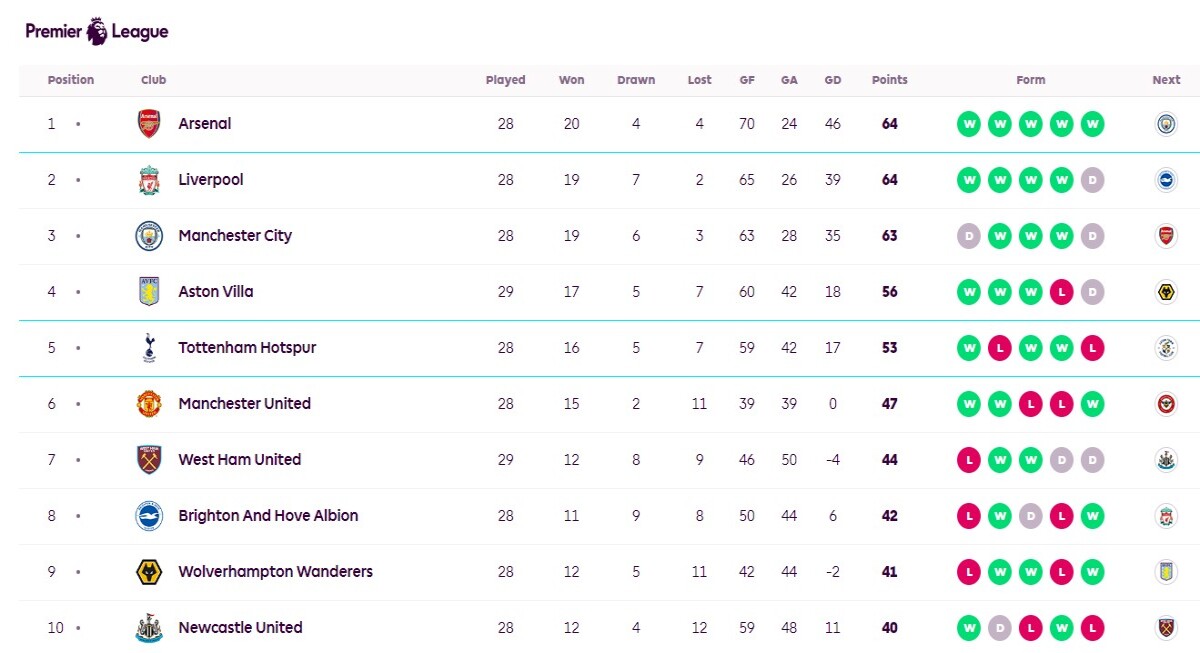Select the Aston Villa crest icon

(149, 292)
